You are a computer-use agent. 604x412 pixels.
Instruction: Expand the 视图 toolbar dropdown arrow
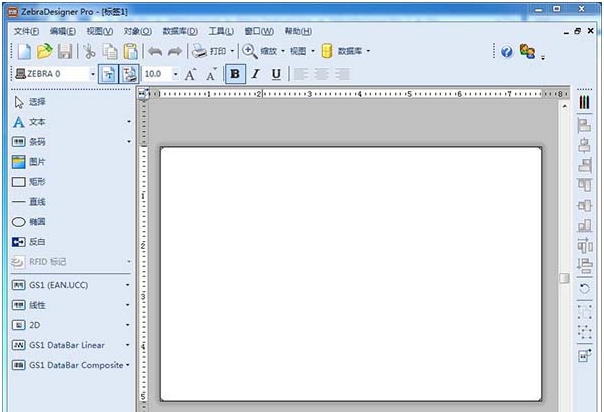tap(313, 51)
